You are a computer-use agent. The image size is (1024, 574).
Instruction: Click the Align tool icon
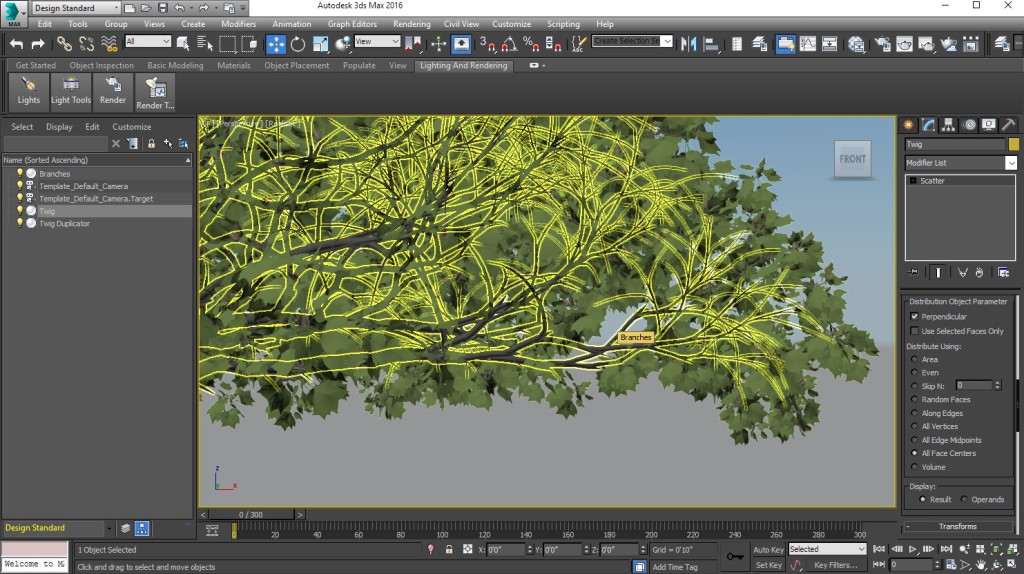[711, 44]
